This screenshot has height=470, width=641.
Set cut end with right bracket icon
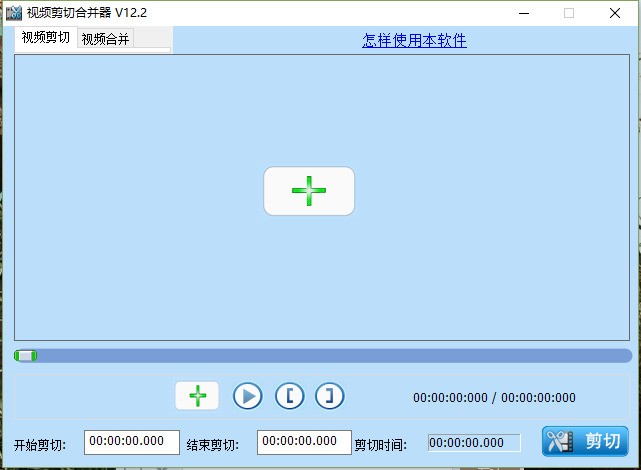(x=329, y=396)
